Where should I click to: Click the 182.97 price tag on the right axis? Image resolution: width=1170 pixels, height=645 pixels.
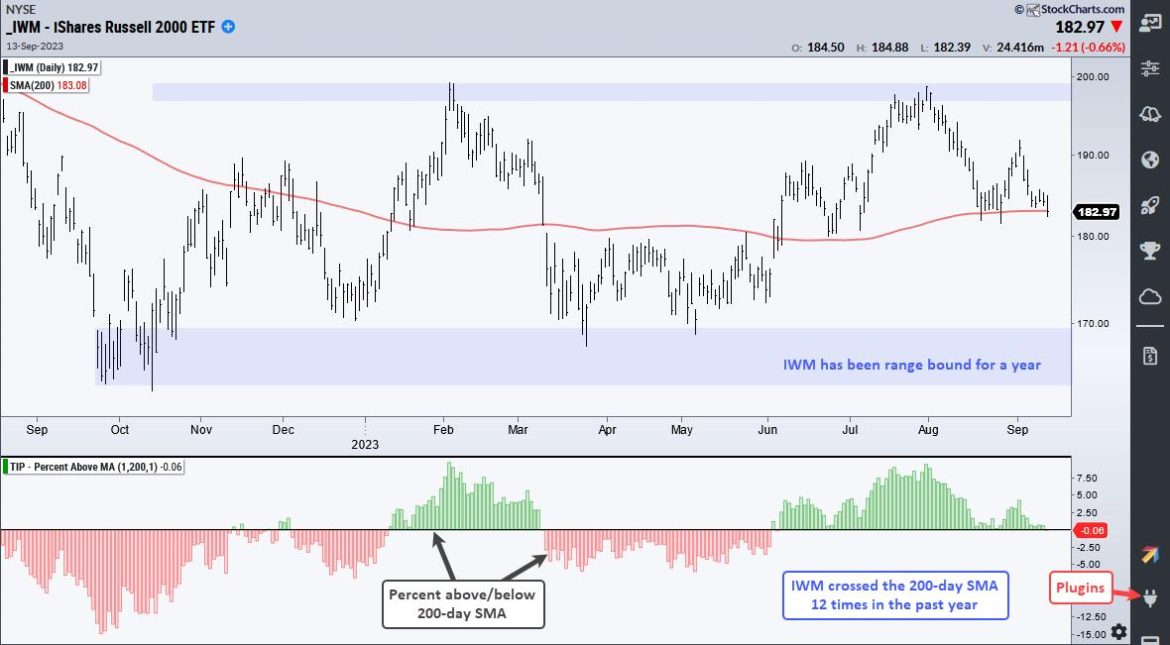[x=1097, y=212]
